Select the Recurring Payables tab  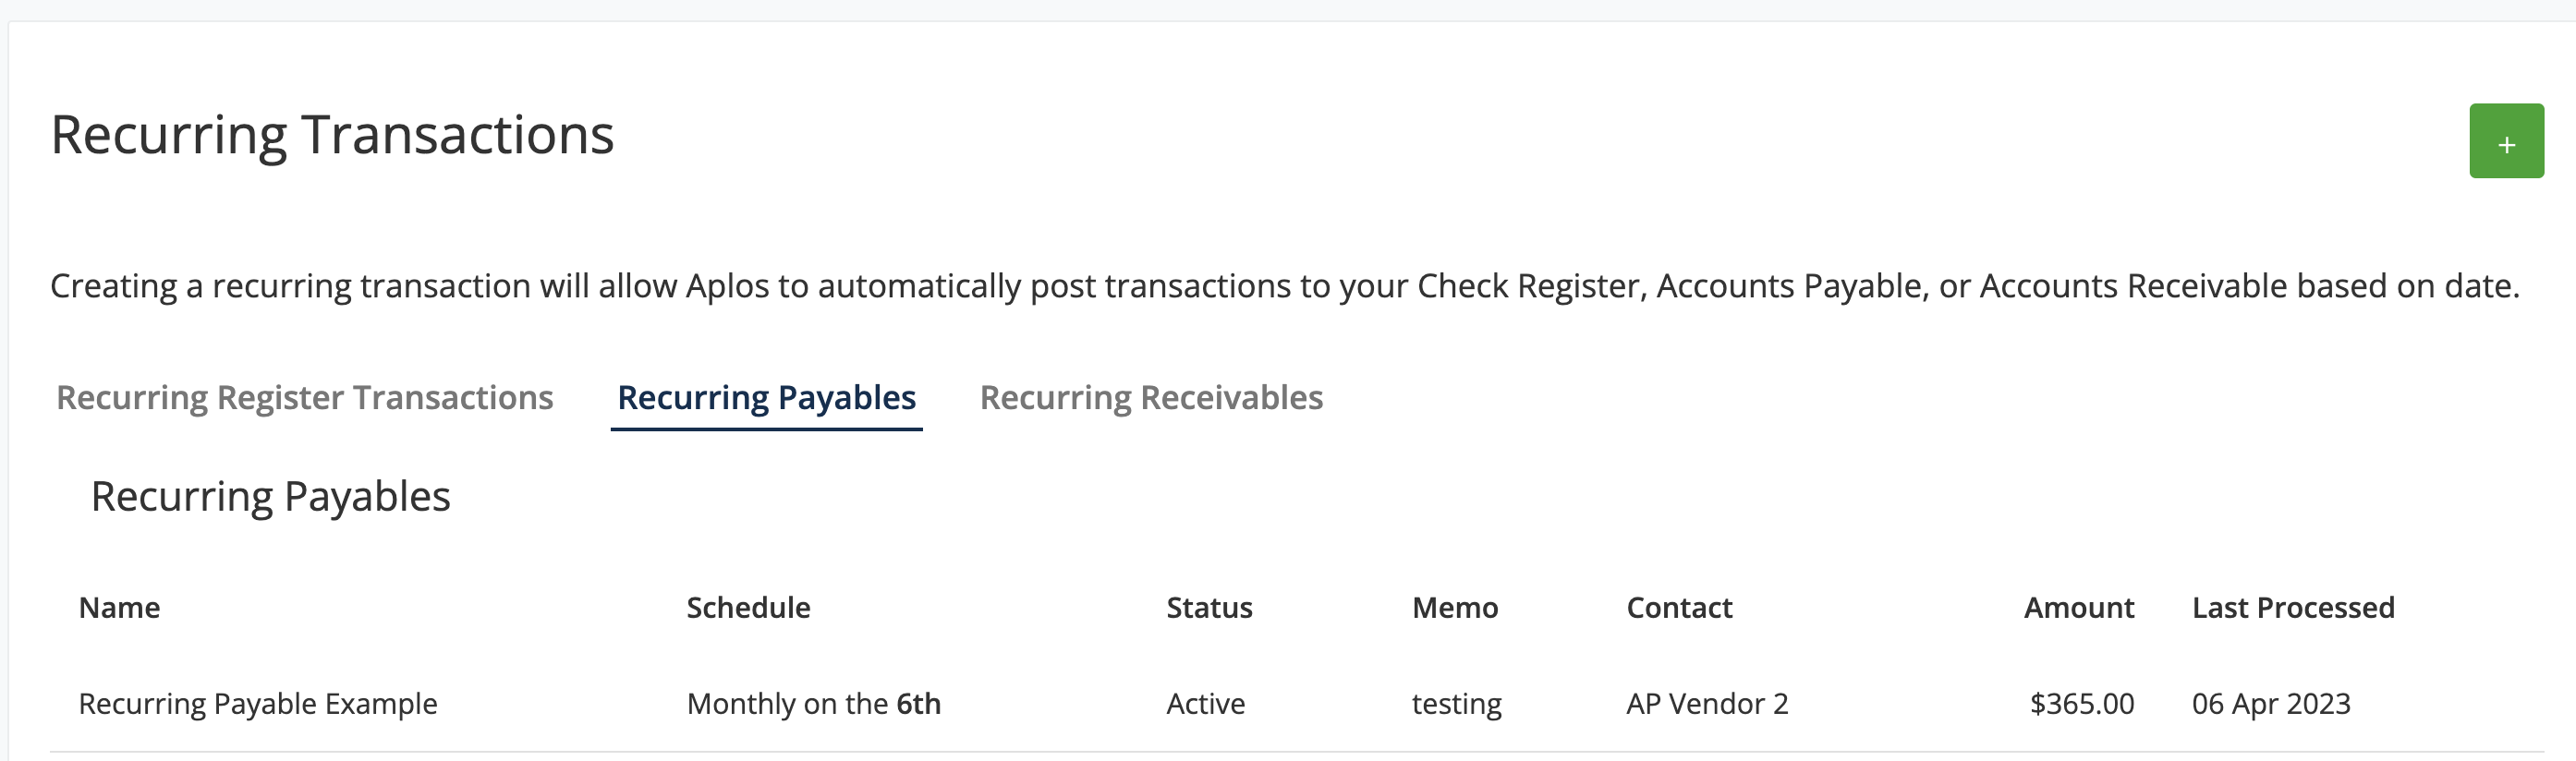pos(766,398)
